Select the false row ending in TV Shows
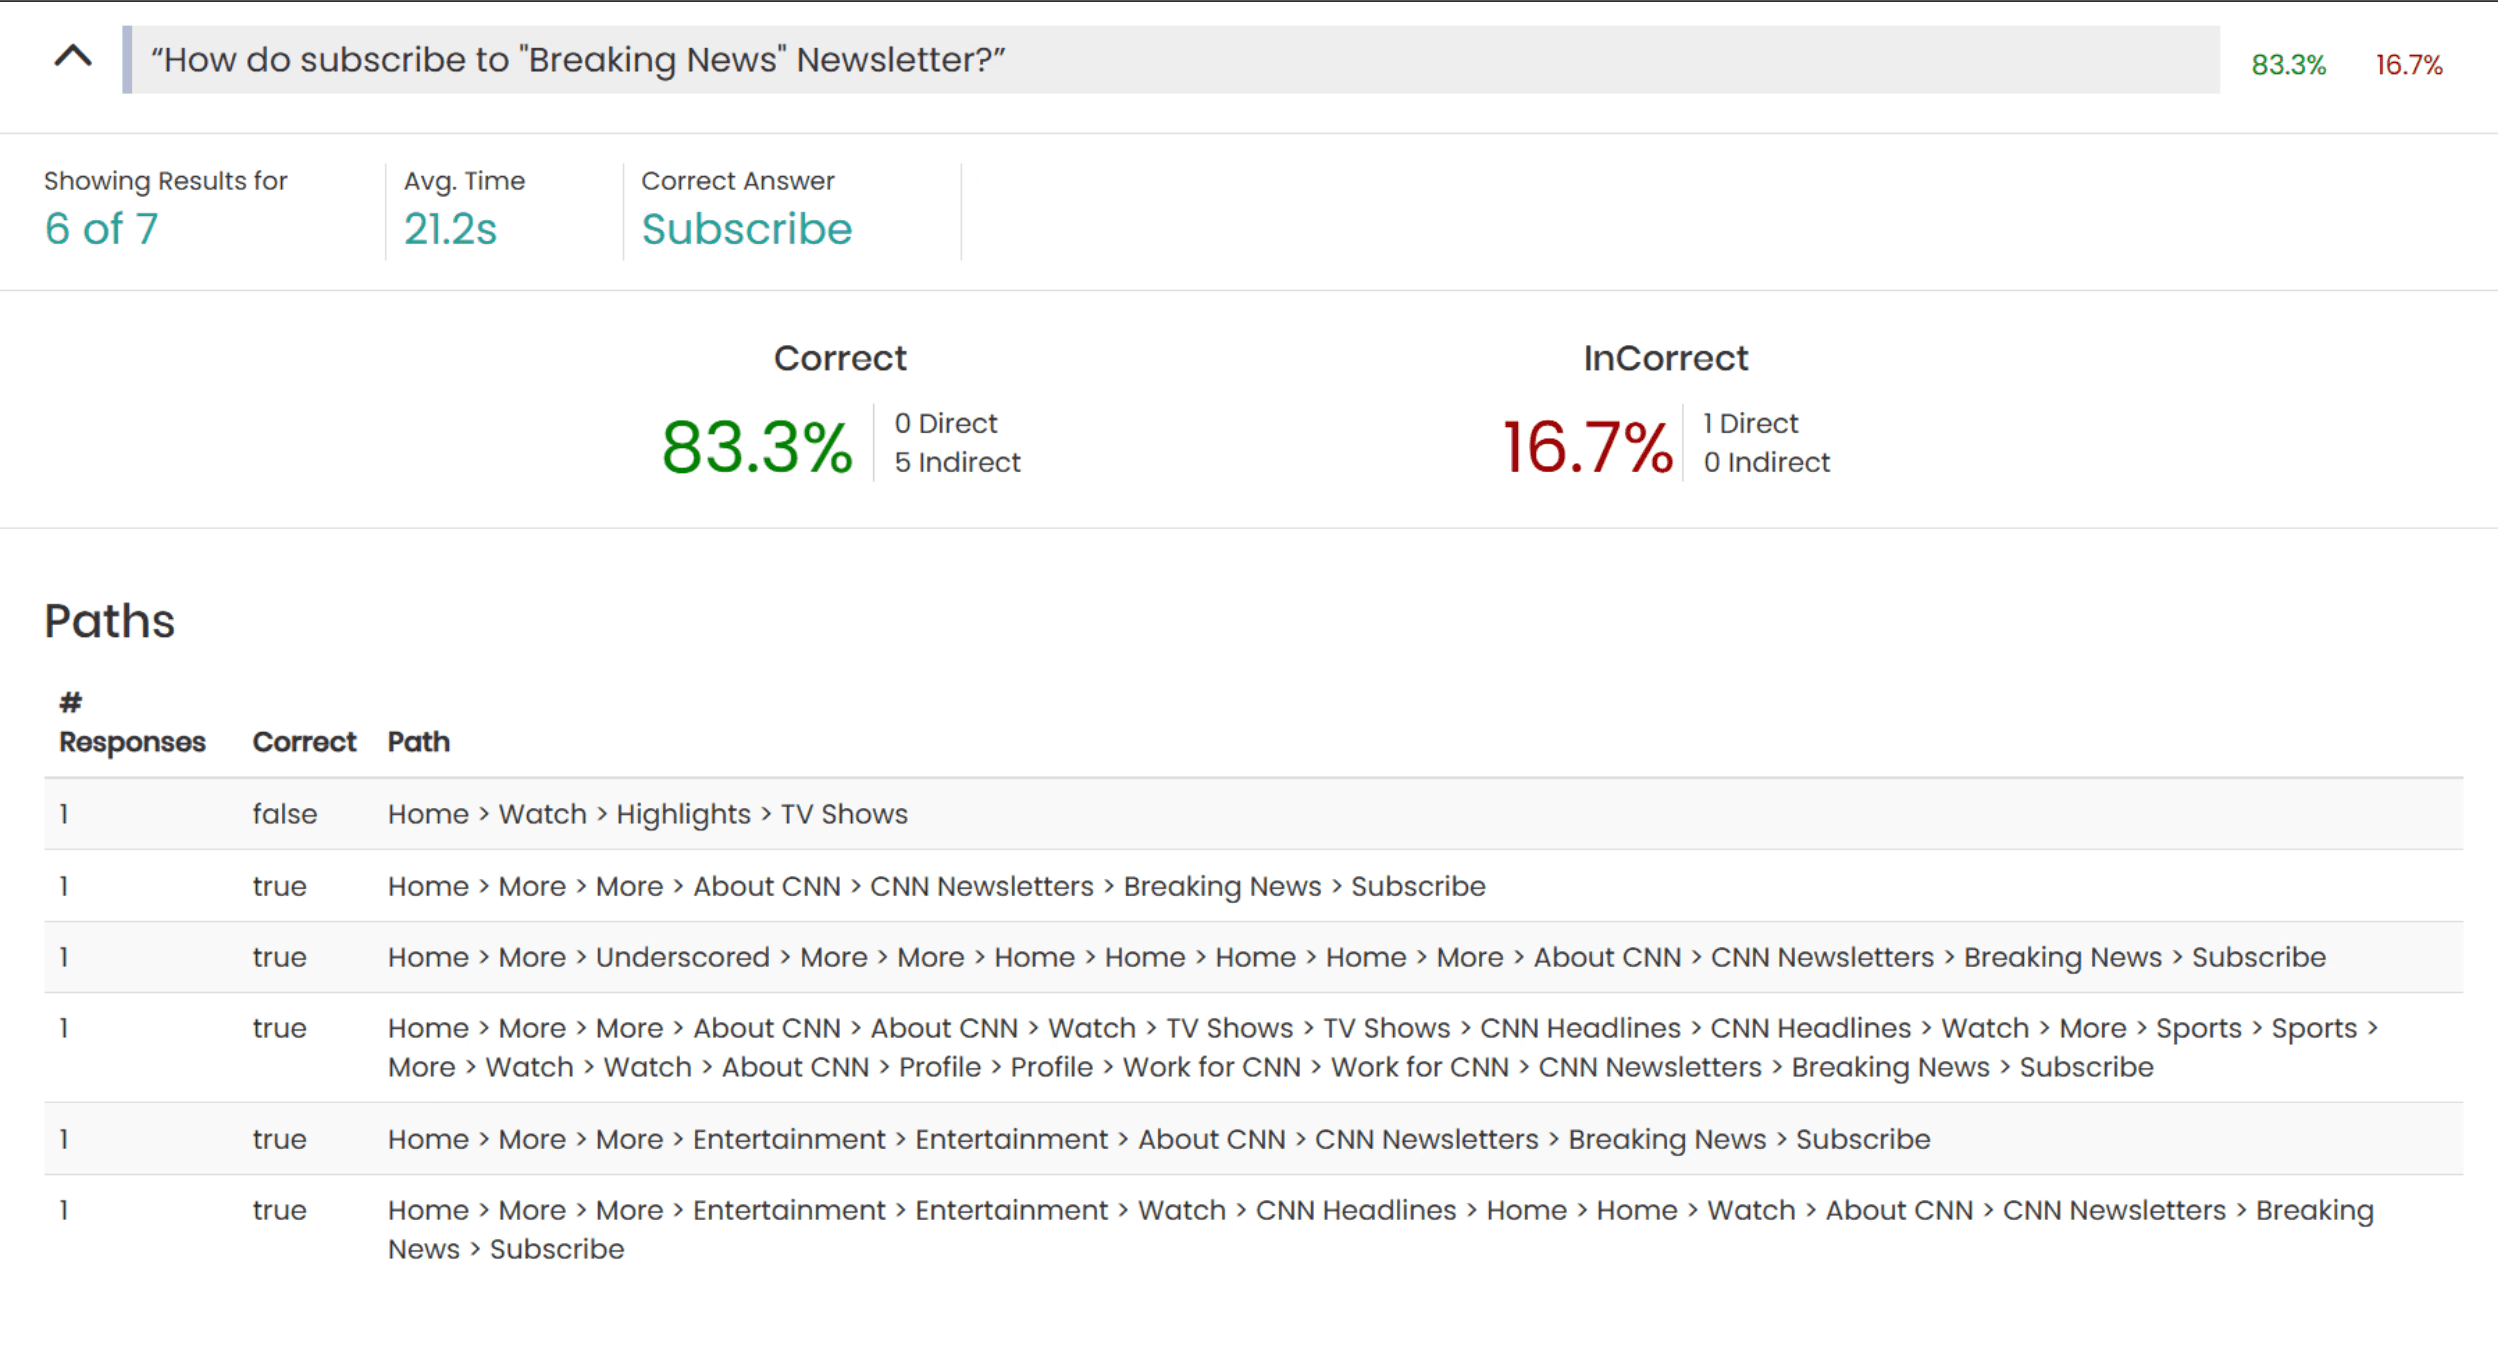Viewport: 2498px width, 1348px height. 647,814
